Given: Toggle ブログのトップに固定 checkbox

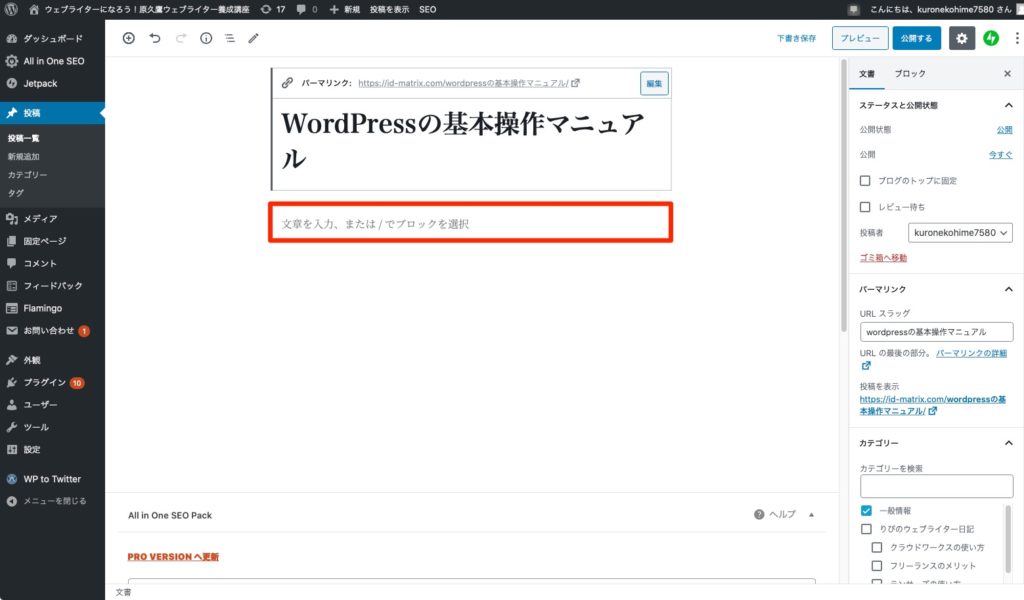Looking at the screenshot, I should pyautogui.click(x=865, y=181).
